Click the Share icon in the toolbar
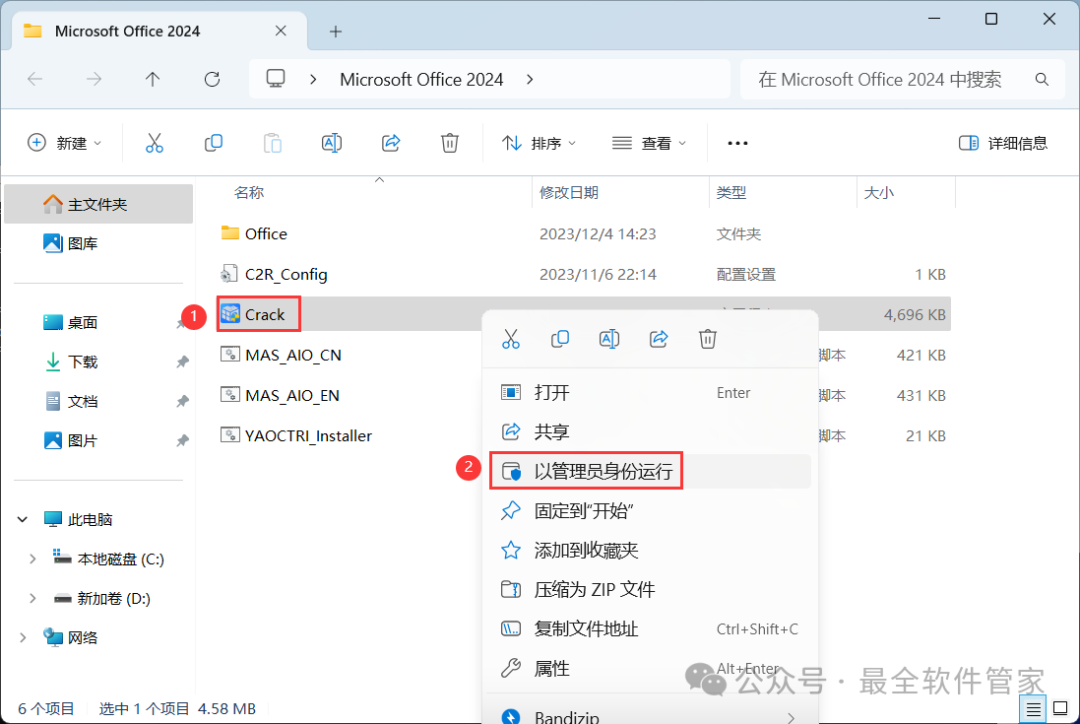 [x=391, y=143]
